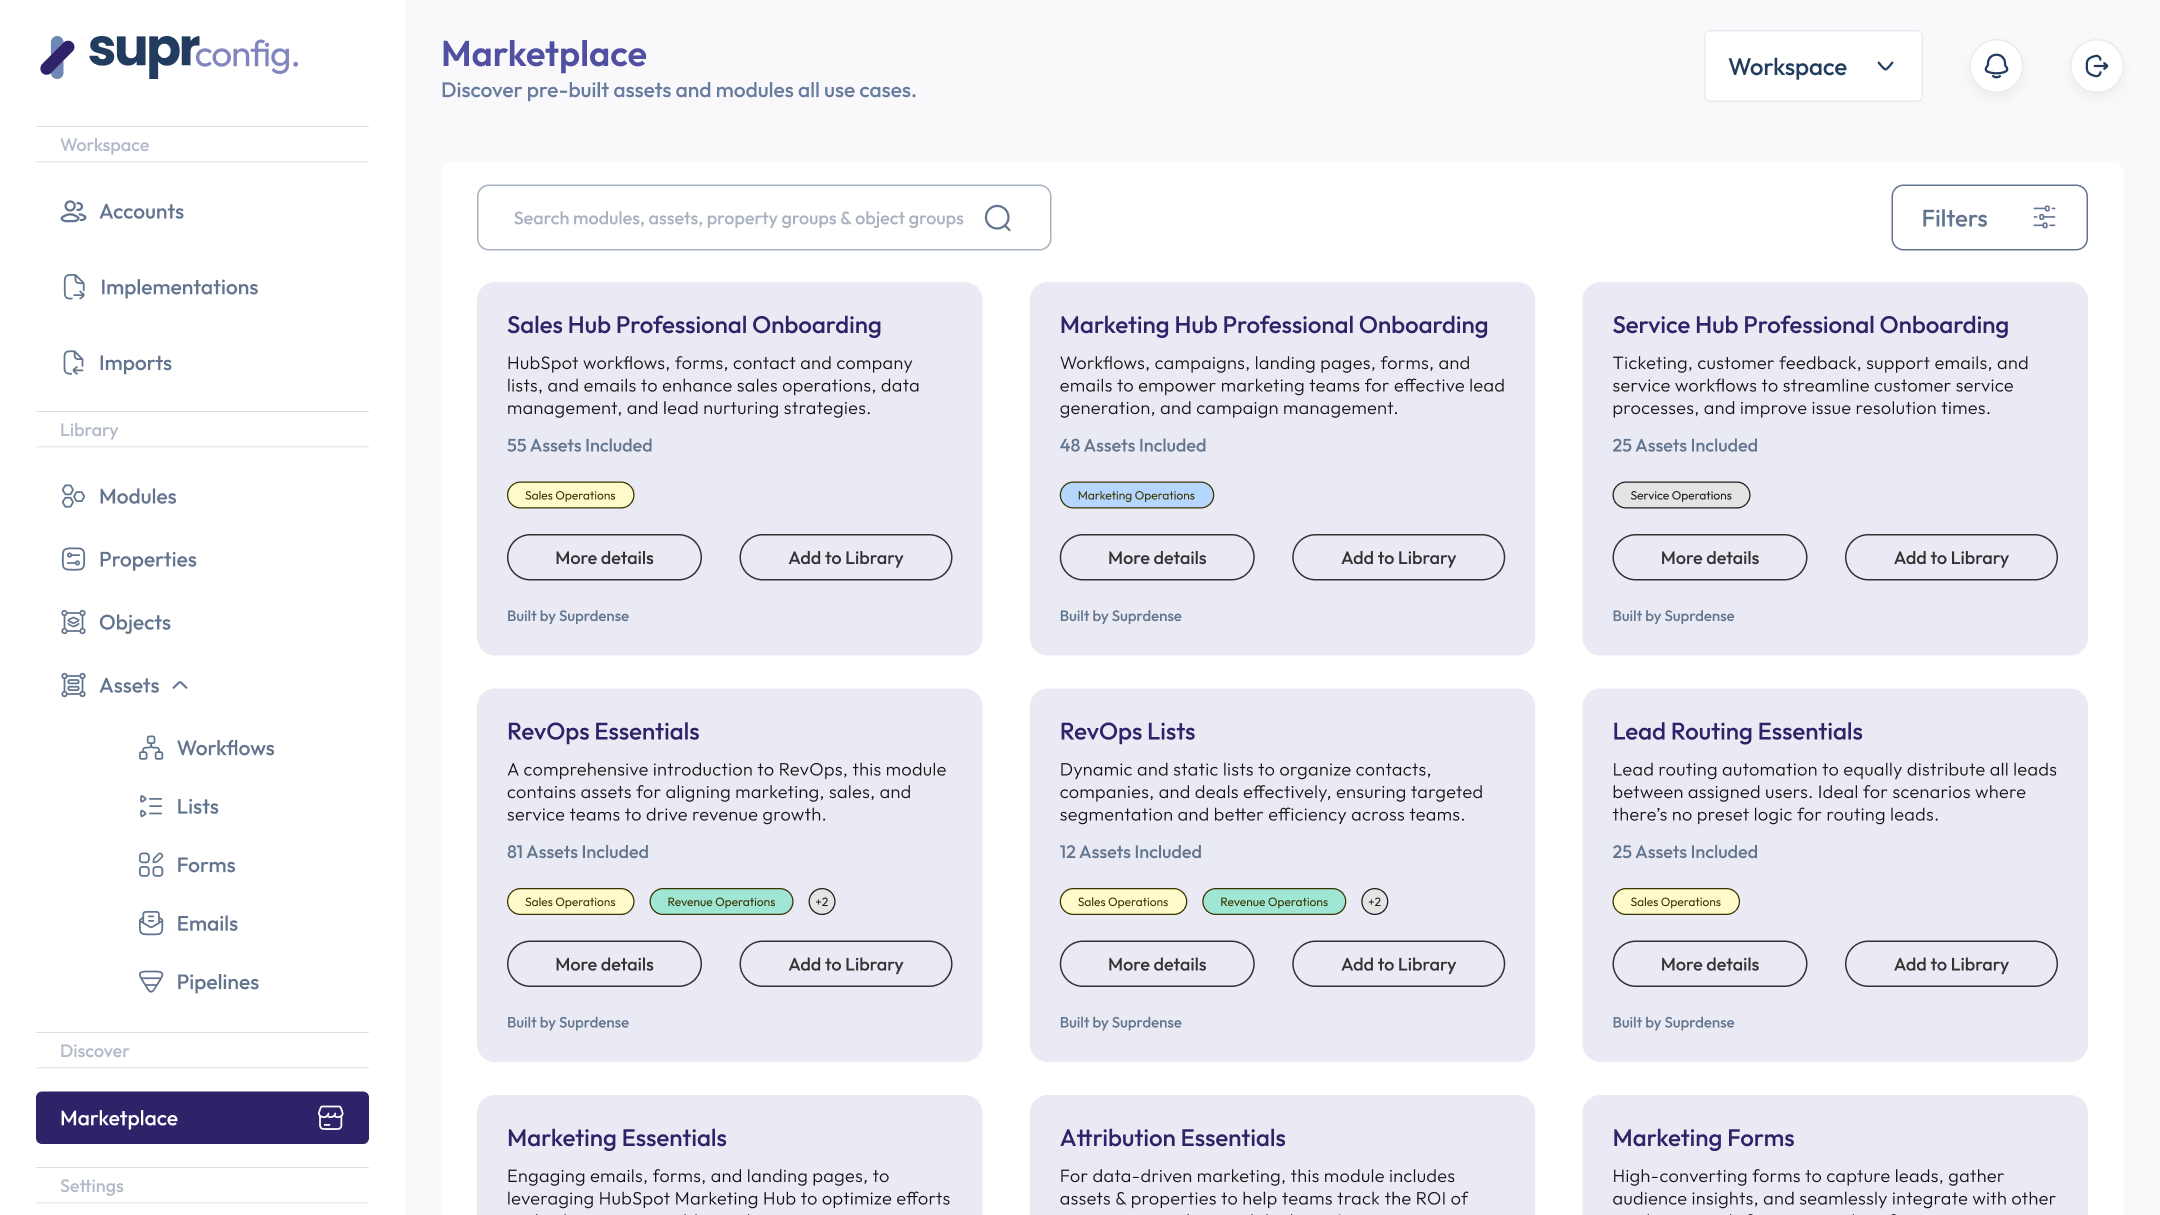Click the Workflows sidebar icon
This screenshot has width=2160, height=1215.
[151, 748]
